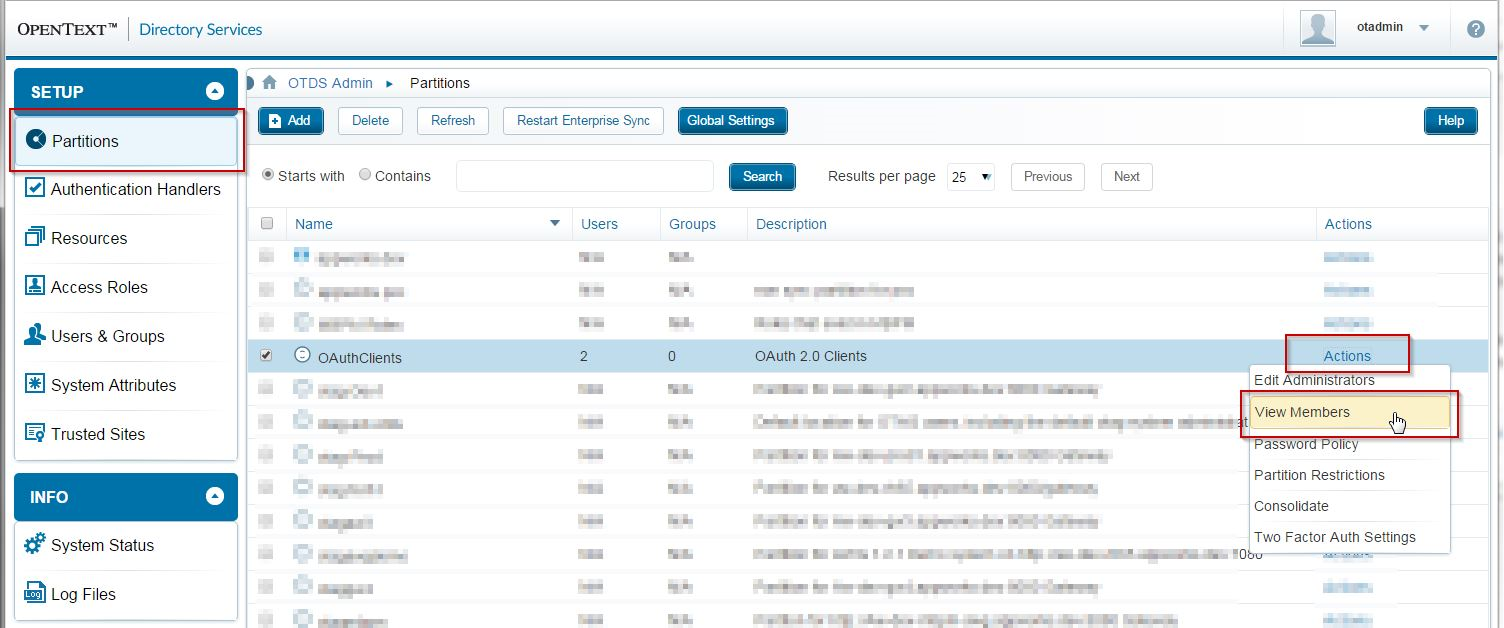Open Resources using its stacked-windows icon

[x=35, y=237]
